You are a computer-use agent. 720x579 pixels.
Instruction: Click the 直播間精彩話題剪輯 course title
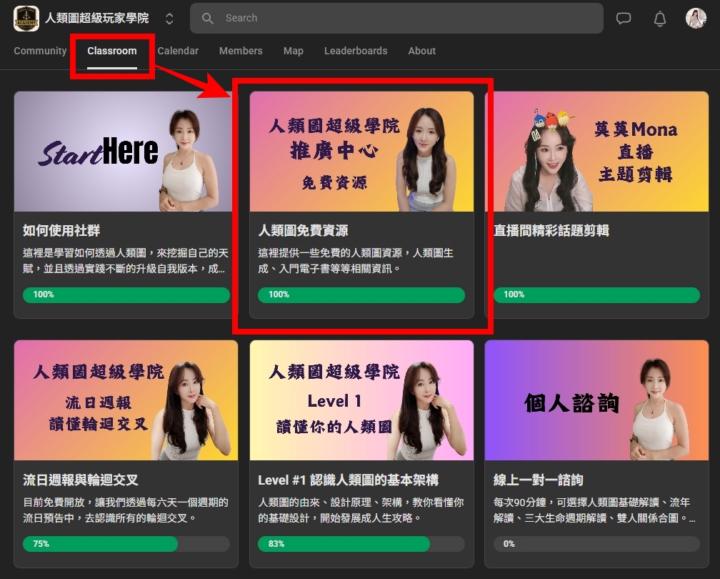[551, 230]
